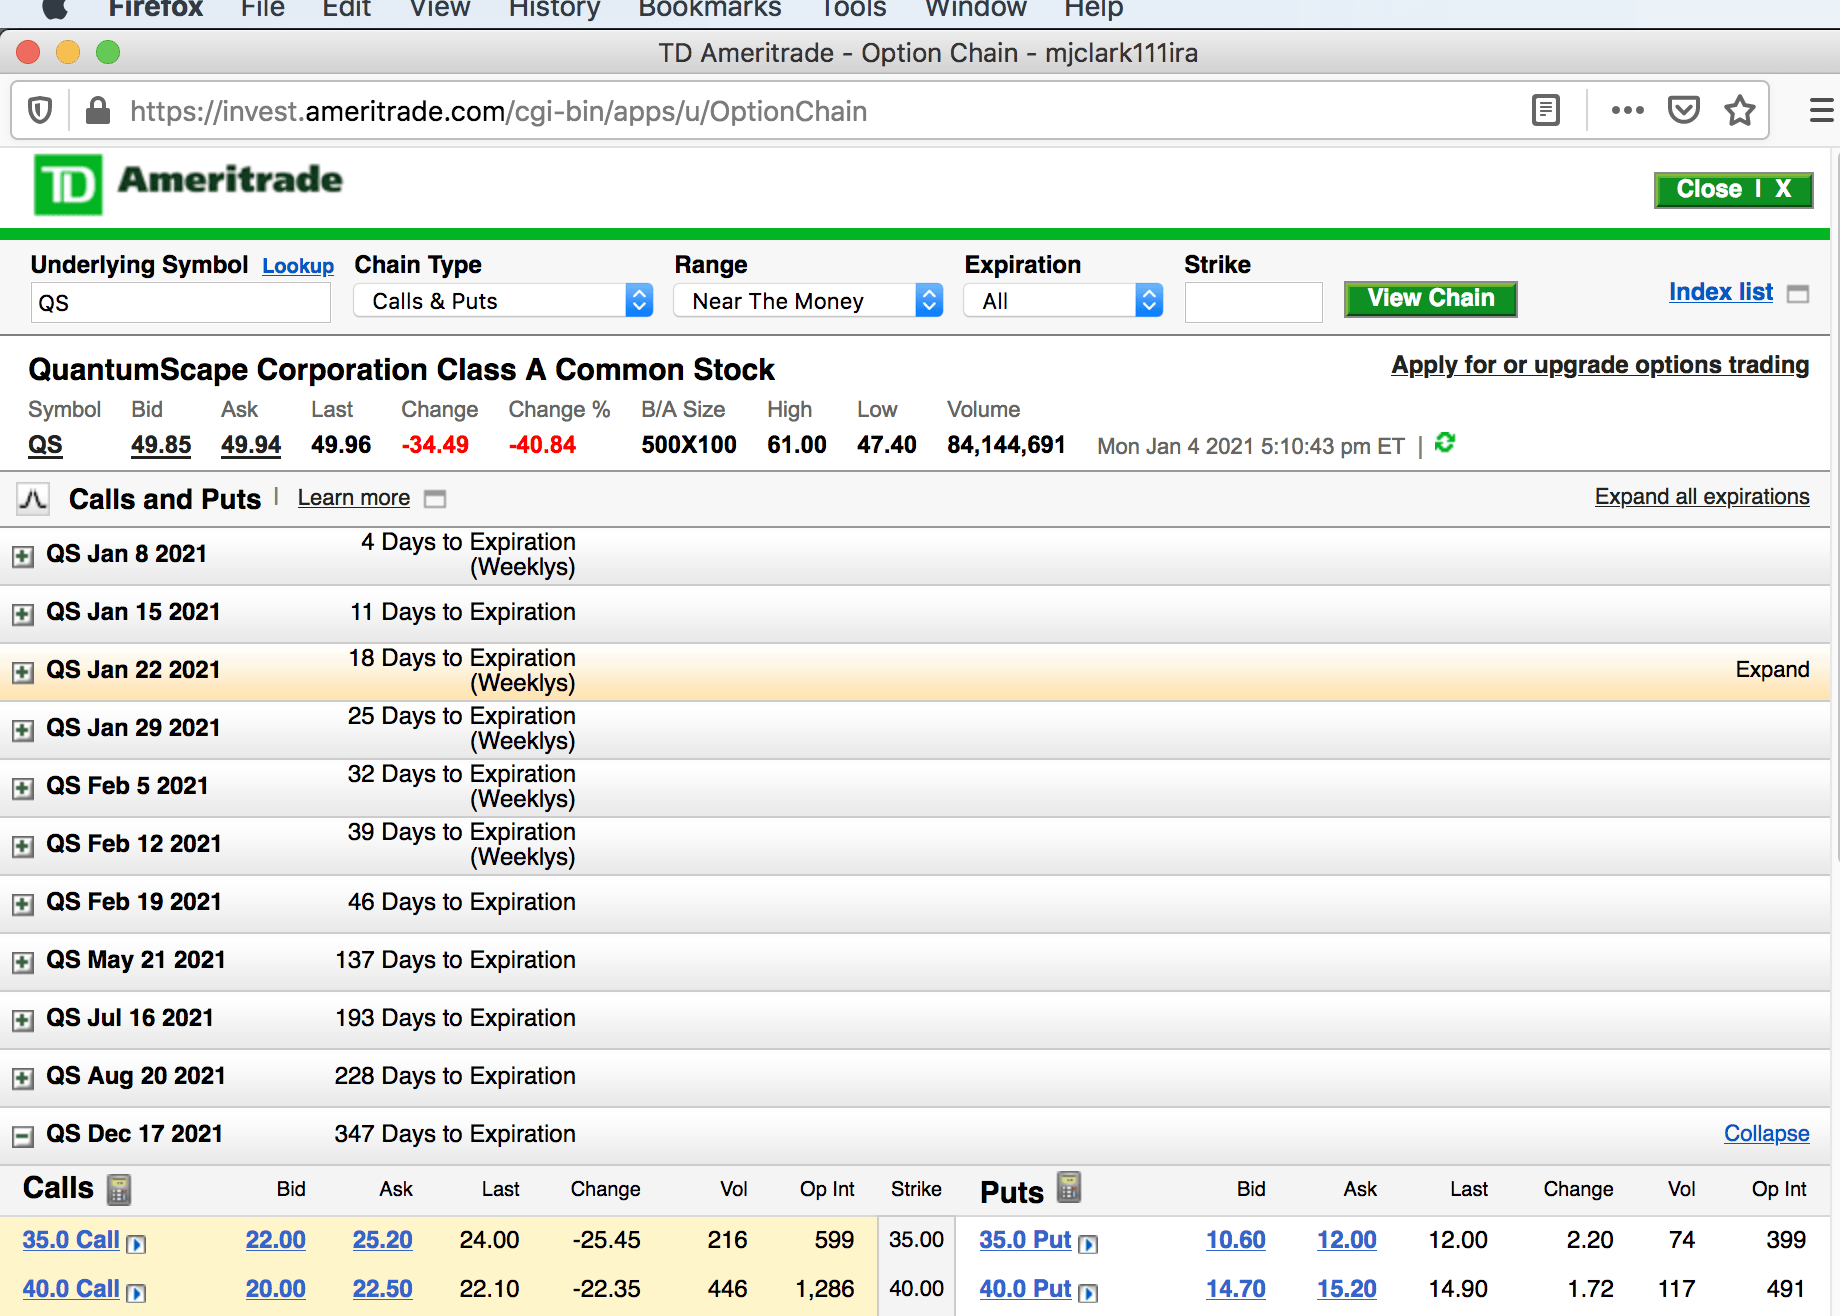Open the Calls calculator icon
This screenshot has width=1840, height=1316.
point(119,1189)
